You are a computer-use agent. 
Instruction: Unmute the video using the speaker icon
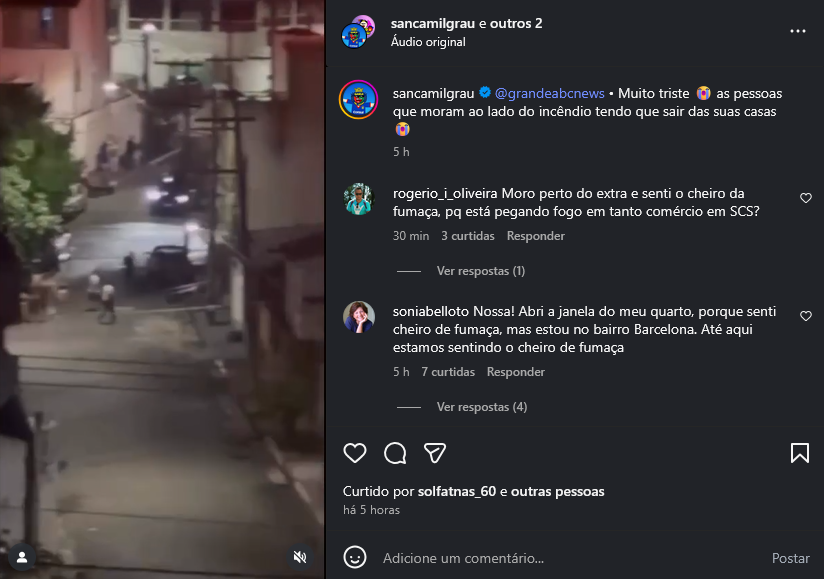[x=300, y=557]
